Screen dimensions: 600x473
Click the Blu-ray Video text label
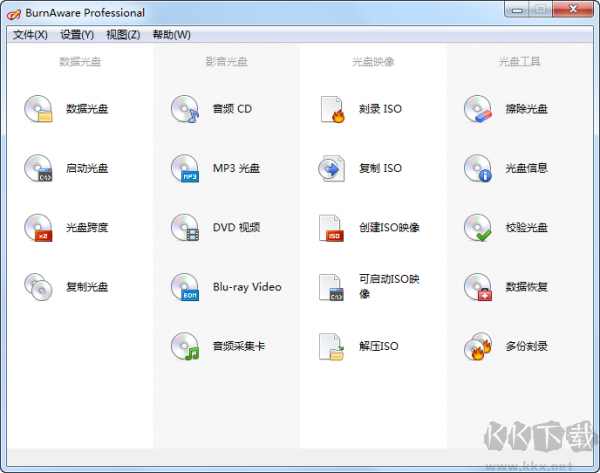pyautogui.click(x=247, y=287)
